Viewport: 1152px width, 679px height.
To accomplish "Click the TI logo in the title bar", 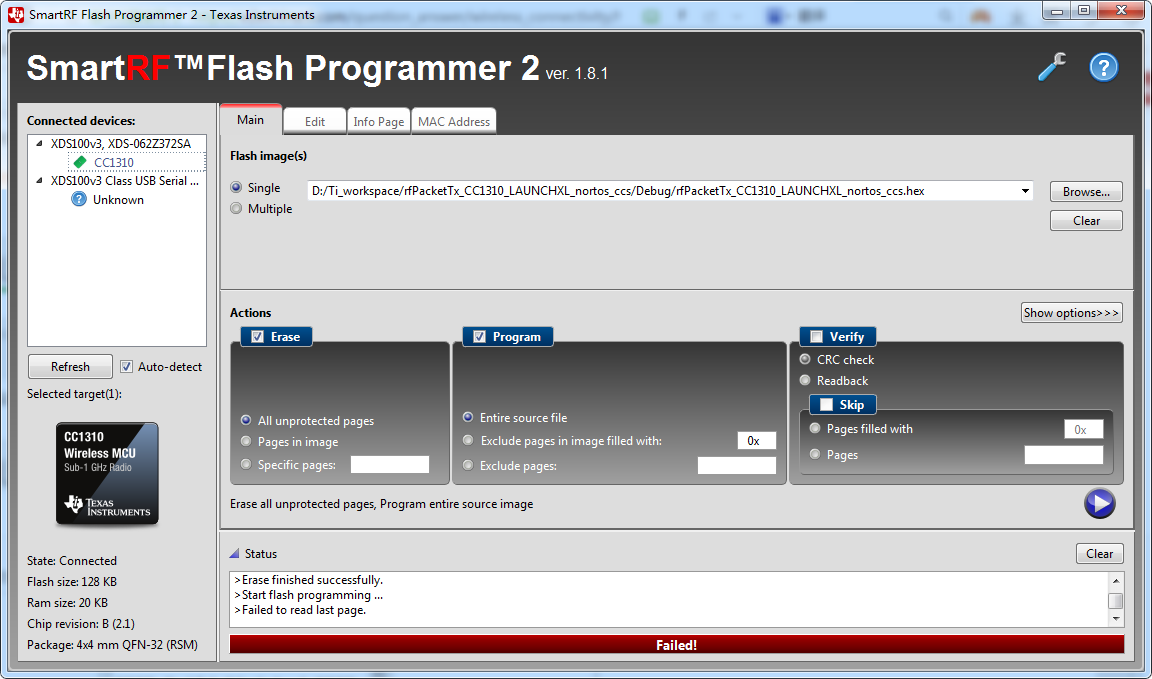I will (16, 14).
